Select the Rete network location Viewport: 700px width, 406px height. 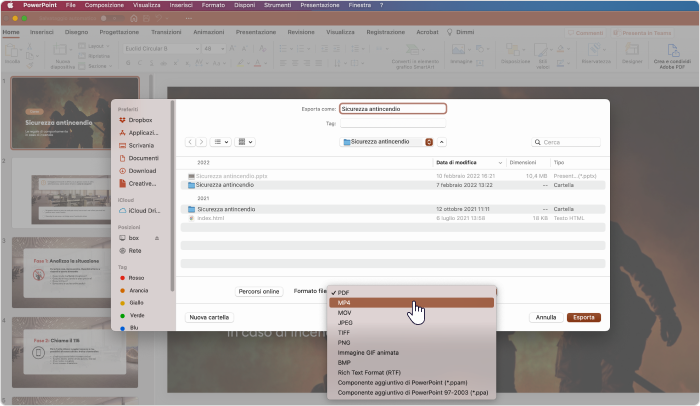tap(134, 250)
